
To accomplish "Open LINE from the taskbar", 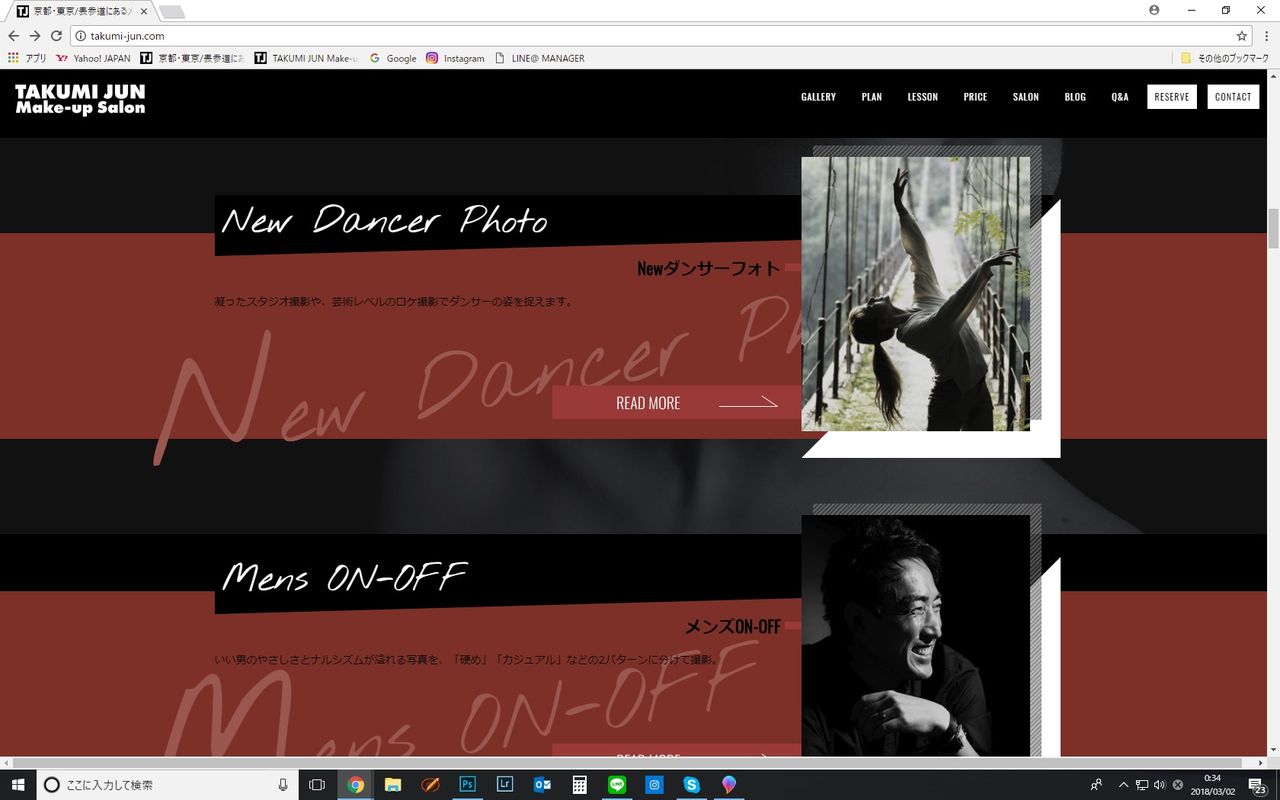I will (x=617, y=785).
